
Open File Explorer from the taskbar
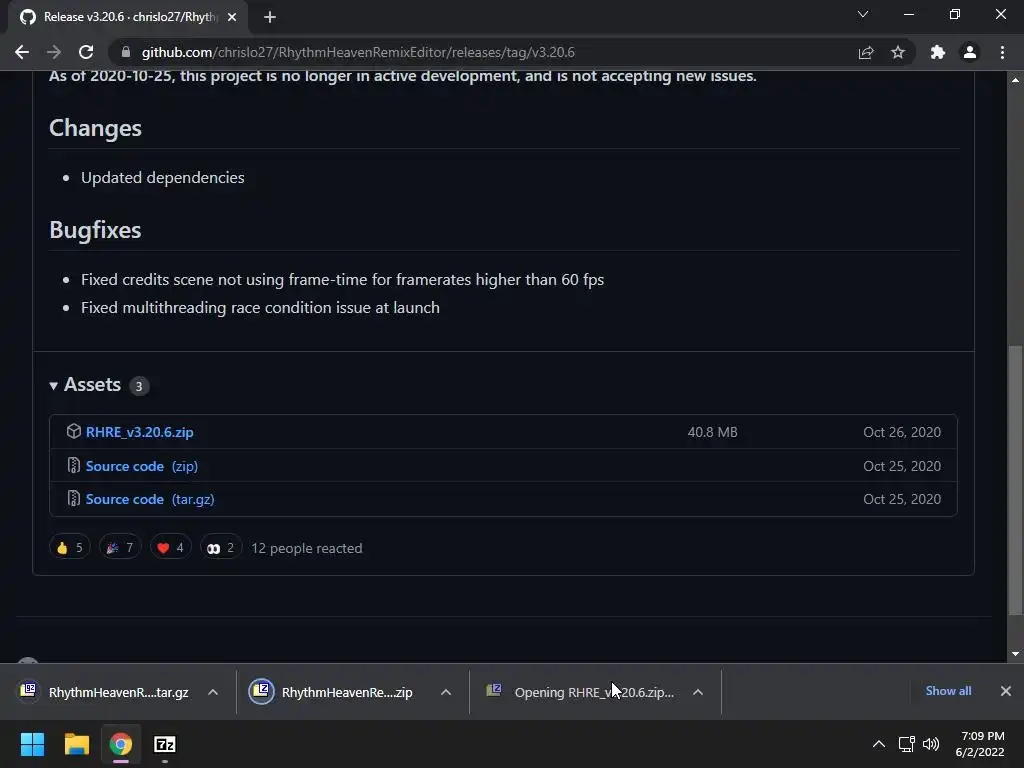(76, 744)
